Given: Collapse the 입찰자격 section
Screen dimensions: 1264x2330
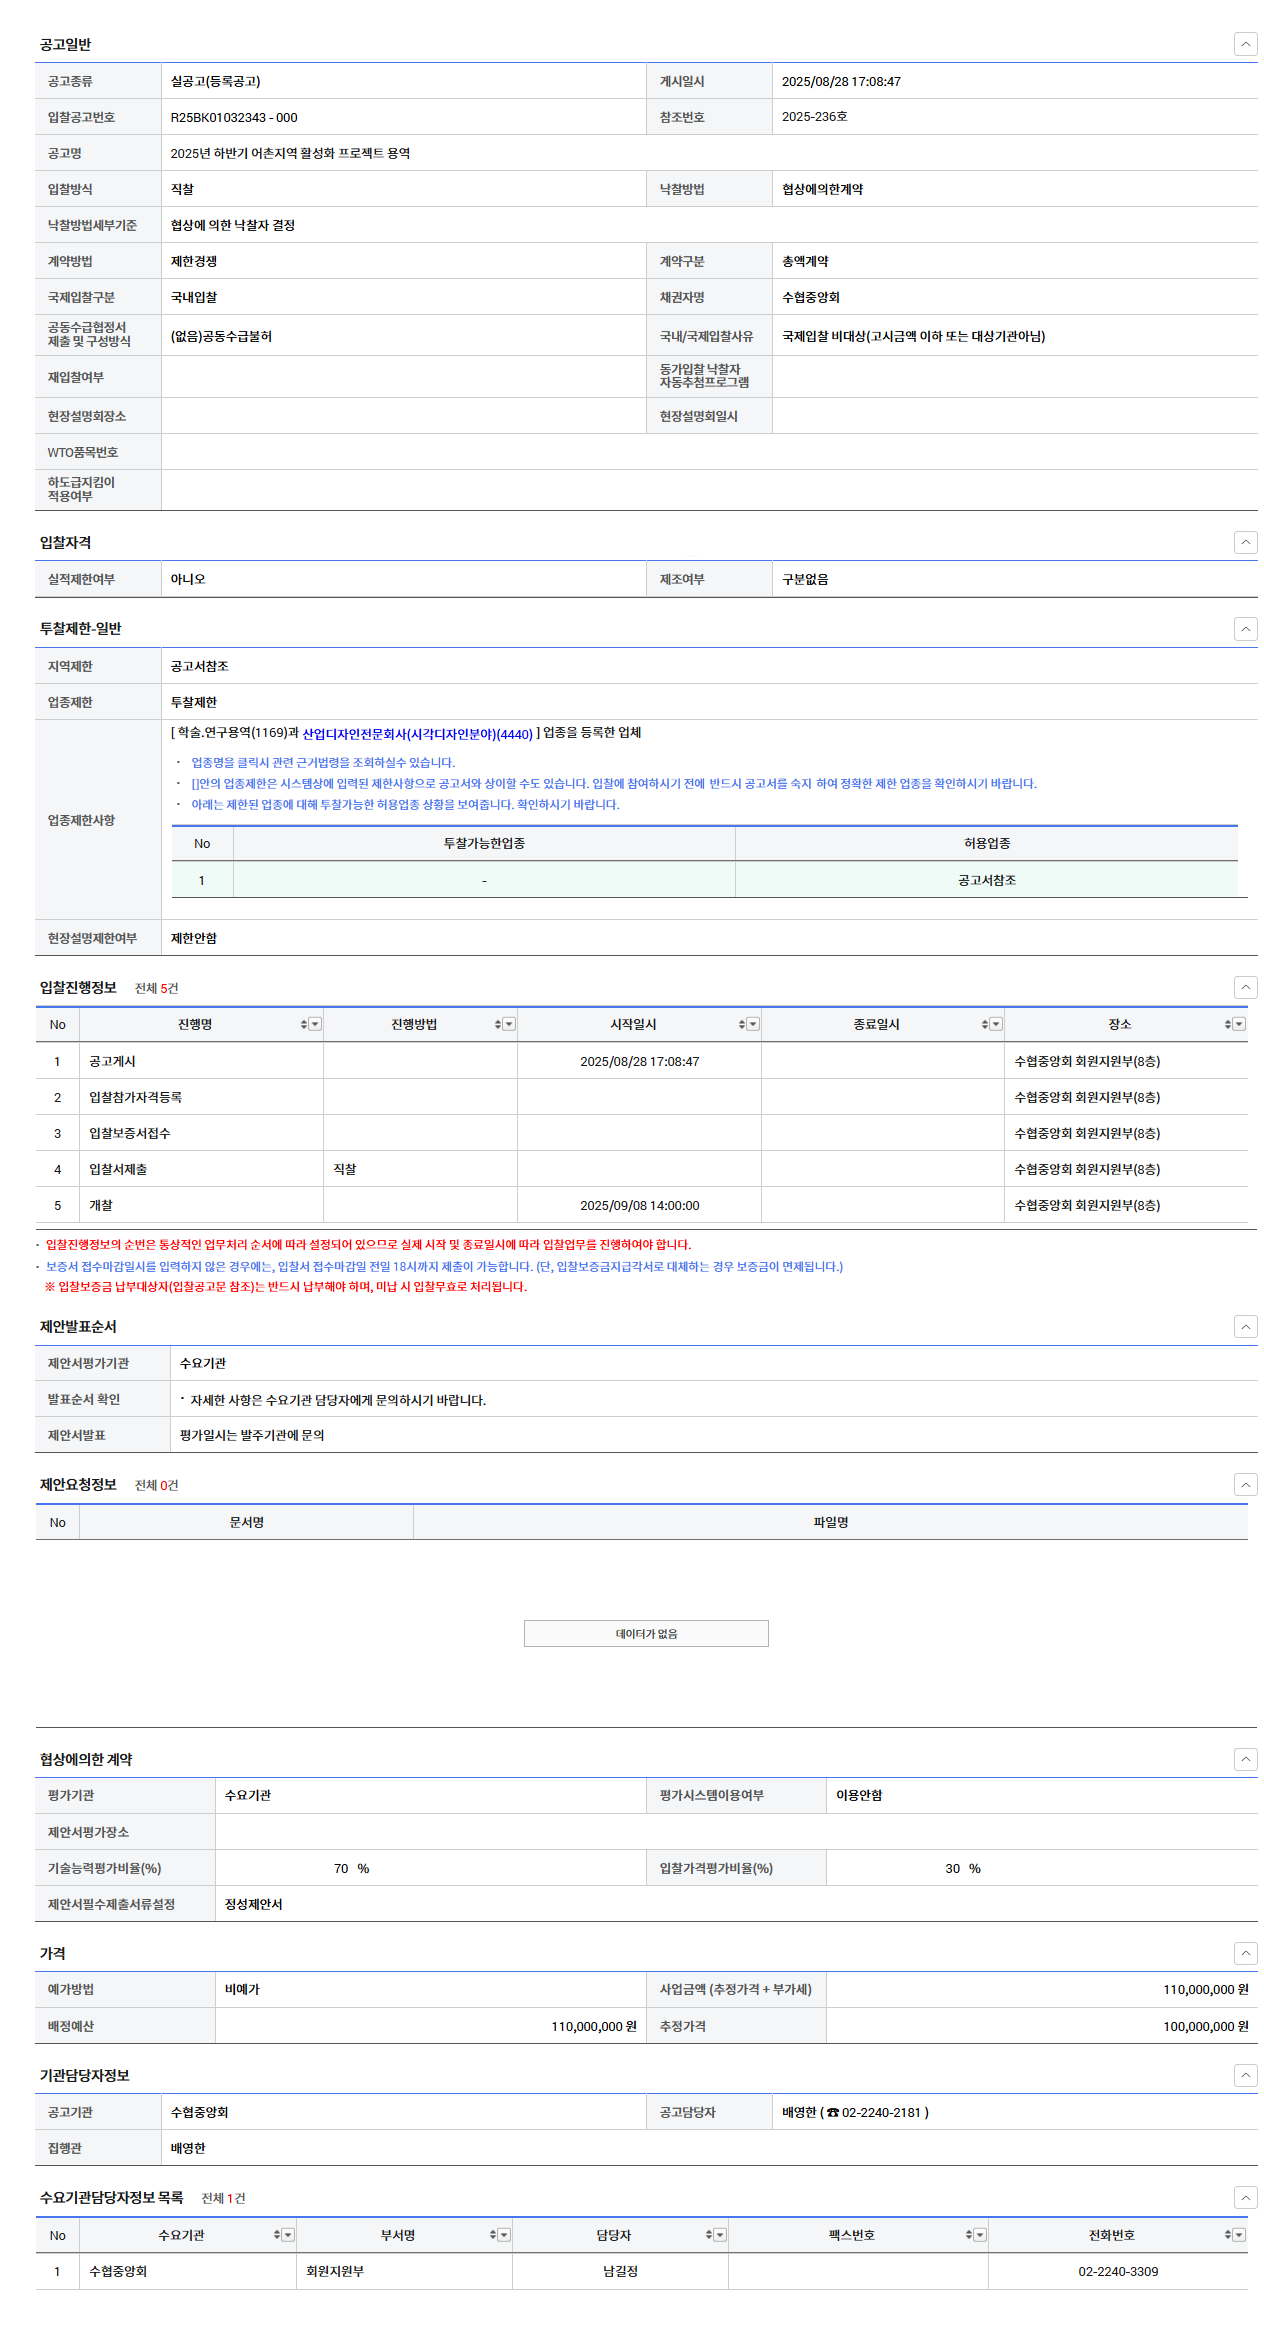Looking at the screenshot, I should coord(1245,542).
